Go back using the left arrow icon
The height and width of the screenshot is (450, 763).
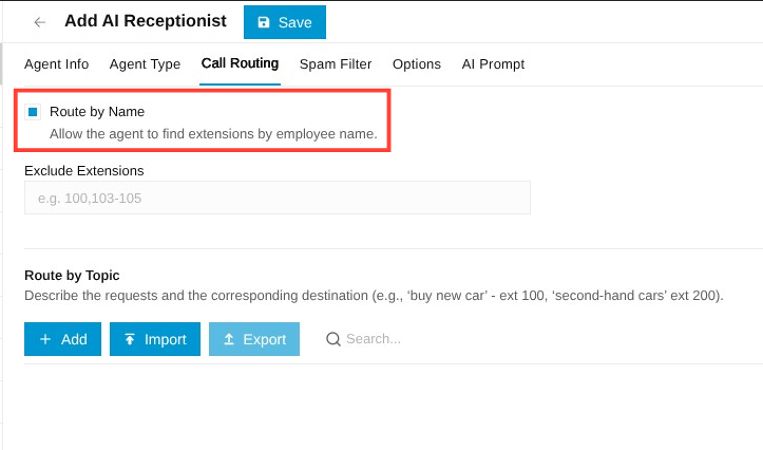(39, 22)
